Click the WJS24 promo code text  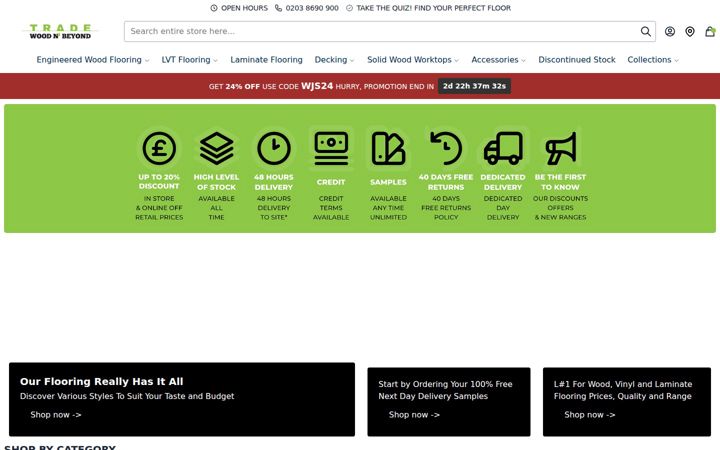[x=317, y=86]
